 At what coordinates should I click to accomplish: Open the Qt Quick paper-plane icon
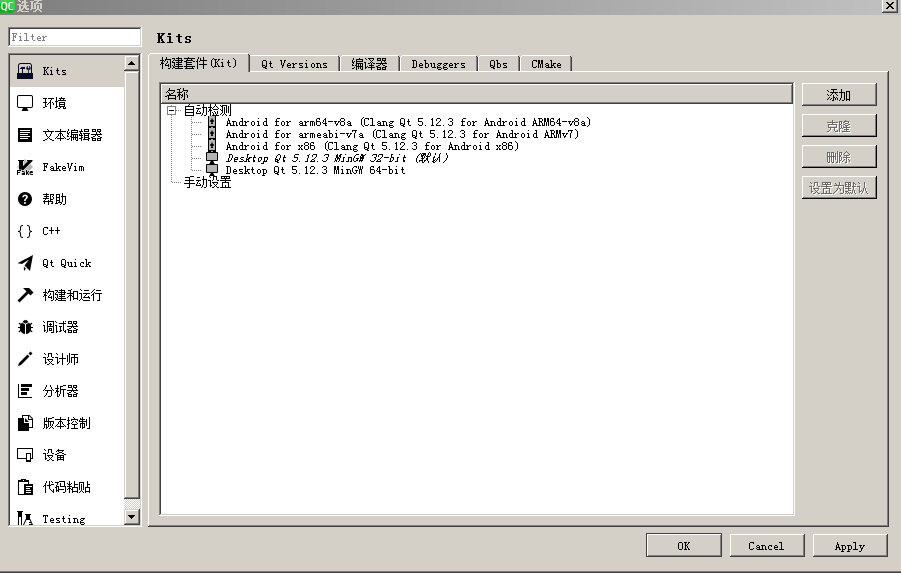tap(25, 263)
